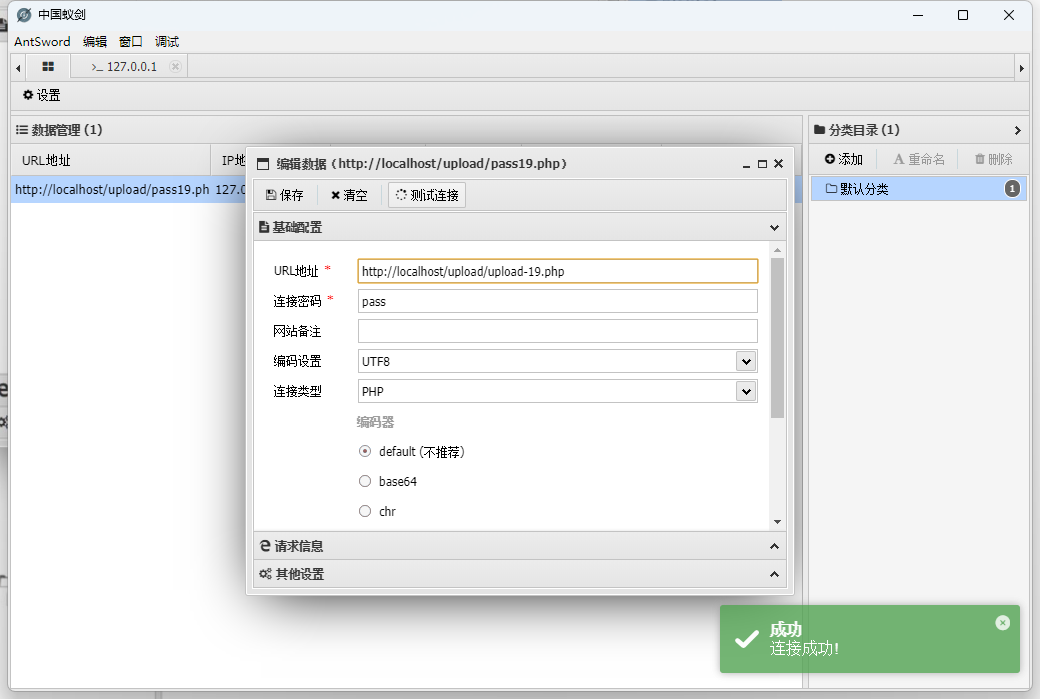
Task: Click 添加 to add a category
Action: point(843,160)
